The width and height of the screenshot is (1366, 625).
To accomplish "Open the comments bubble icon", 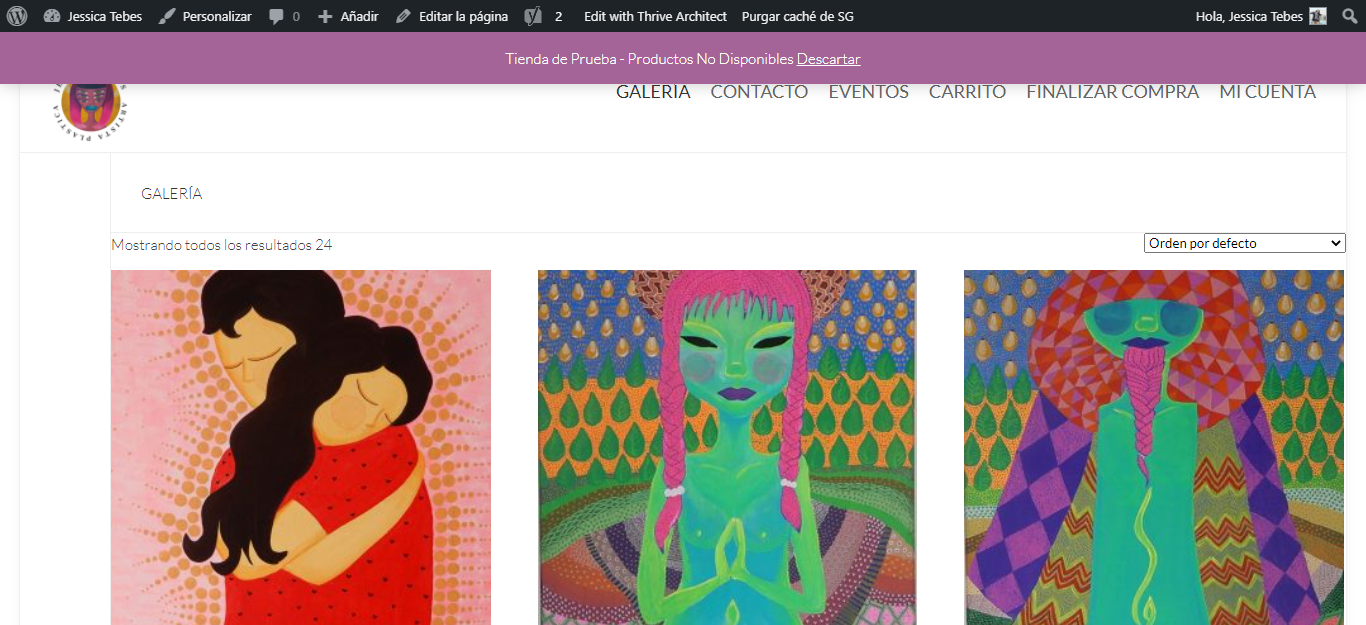I will [277, 16].
